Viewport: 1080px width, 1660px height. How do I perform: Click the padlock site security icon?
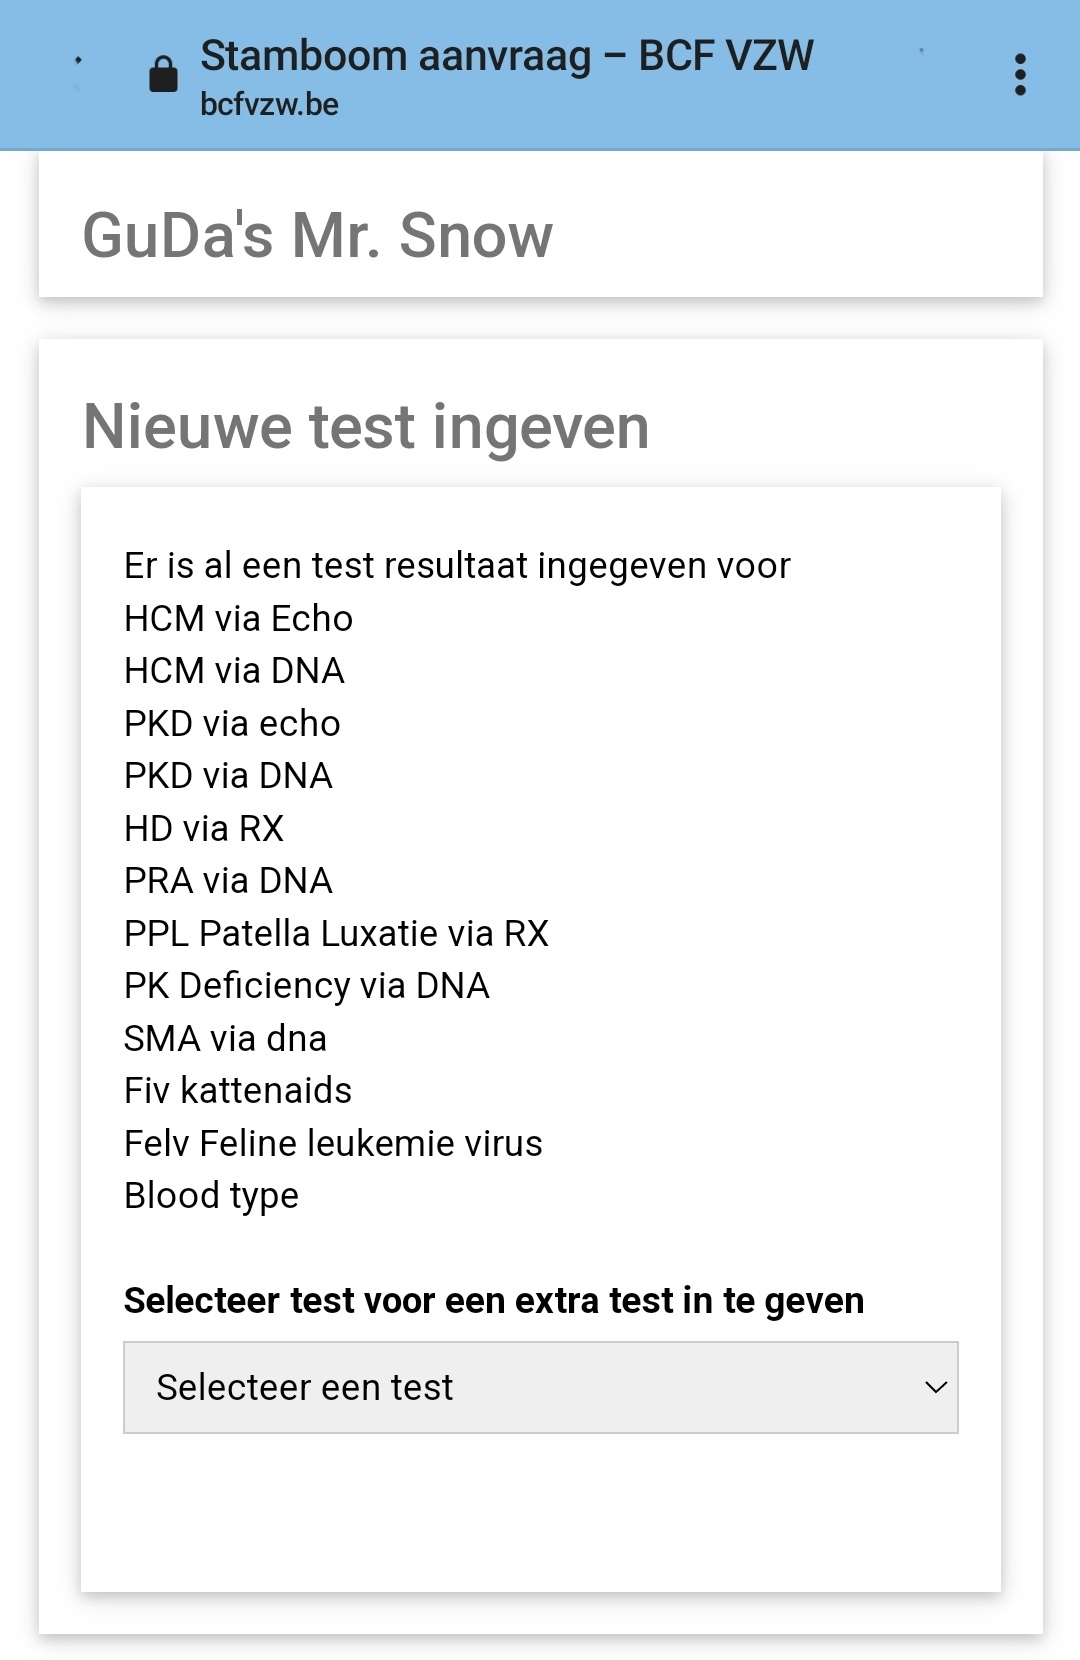(x=163, y=74)
